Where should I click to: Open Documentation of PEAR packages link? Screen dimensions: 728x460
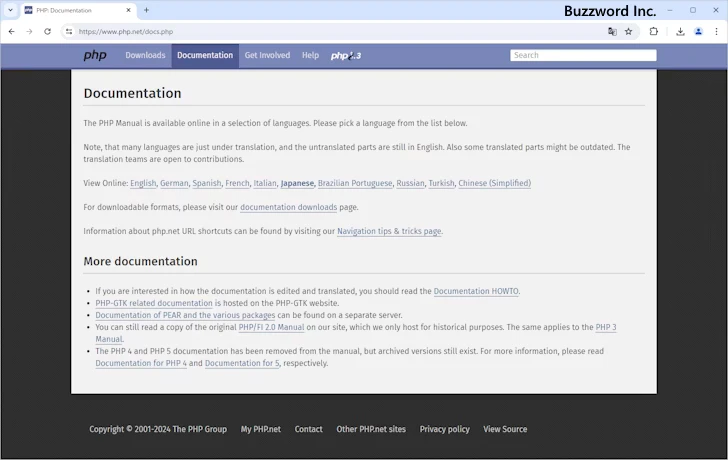pyautogui.click(x=185, y=315)
